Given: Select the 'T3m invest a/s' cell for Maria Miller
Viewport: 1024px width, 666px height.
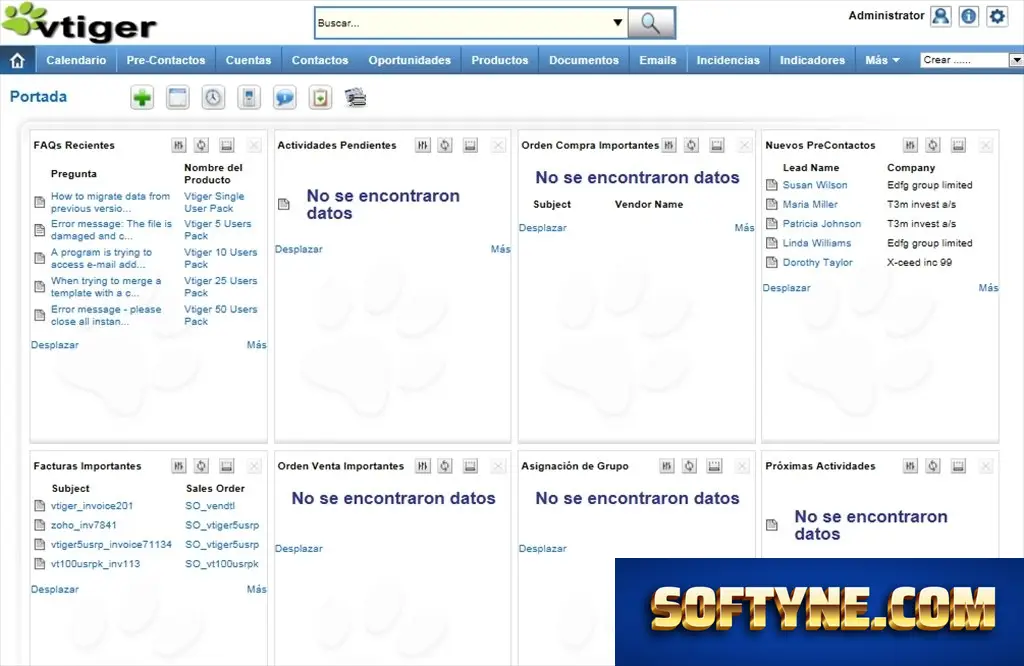Looking at the screenshot, I should (921, 204).
